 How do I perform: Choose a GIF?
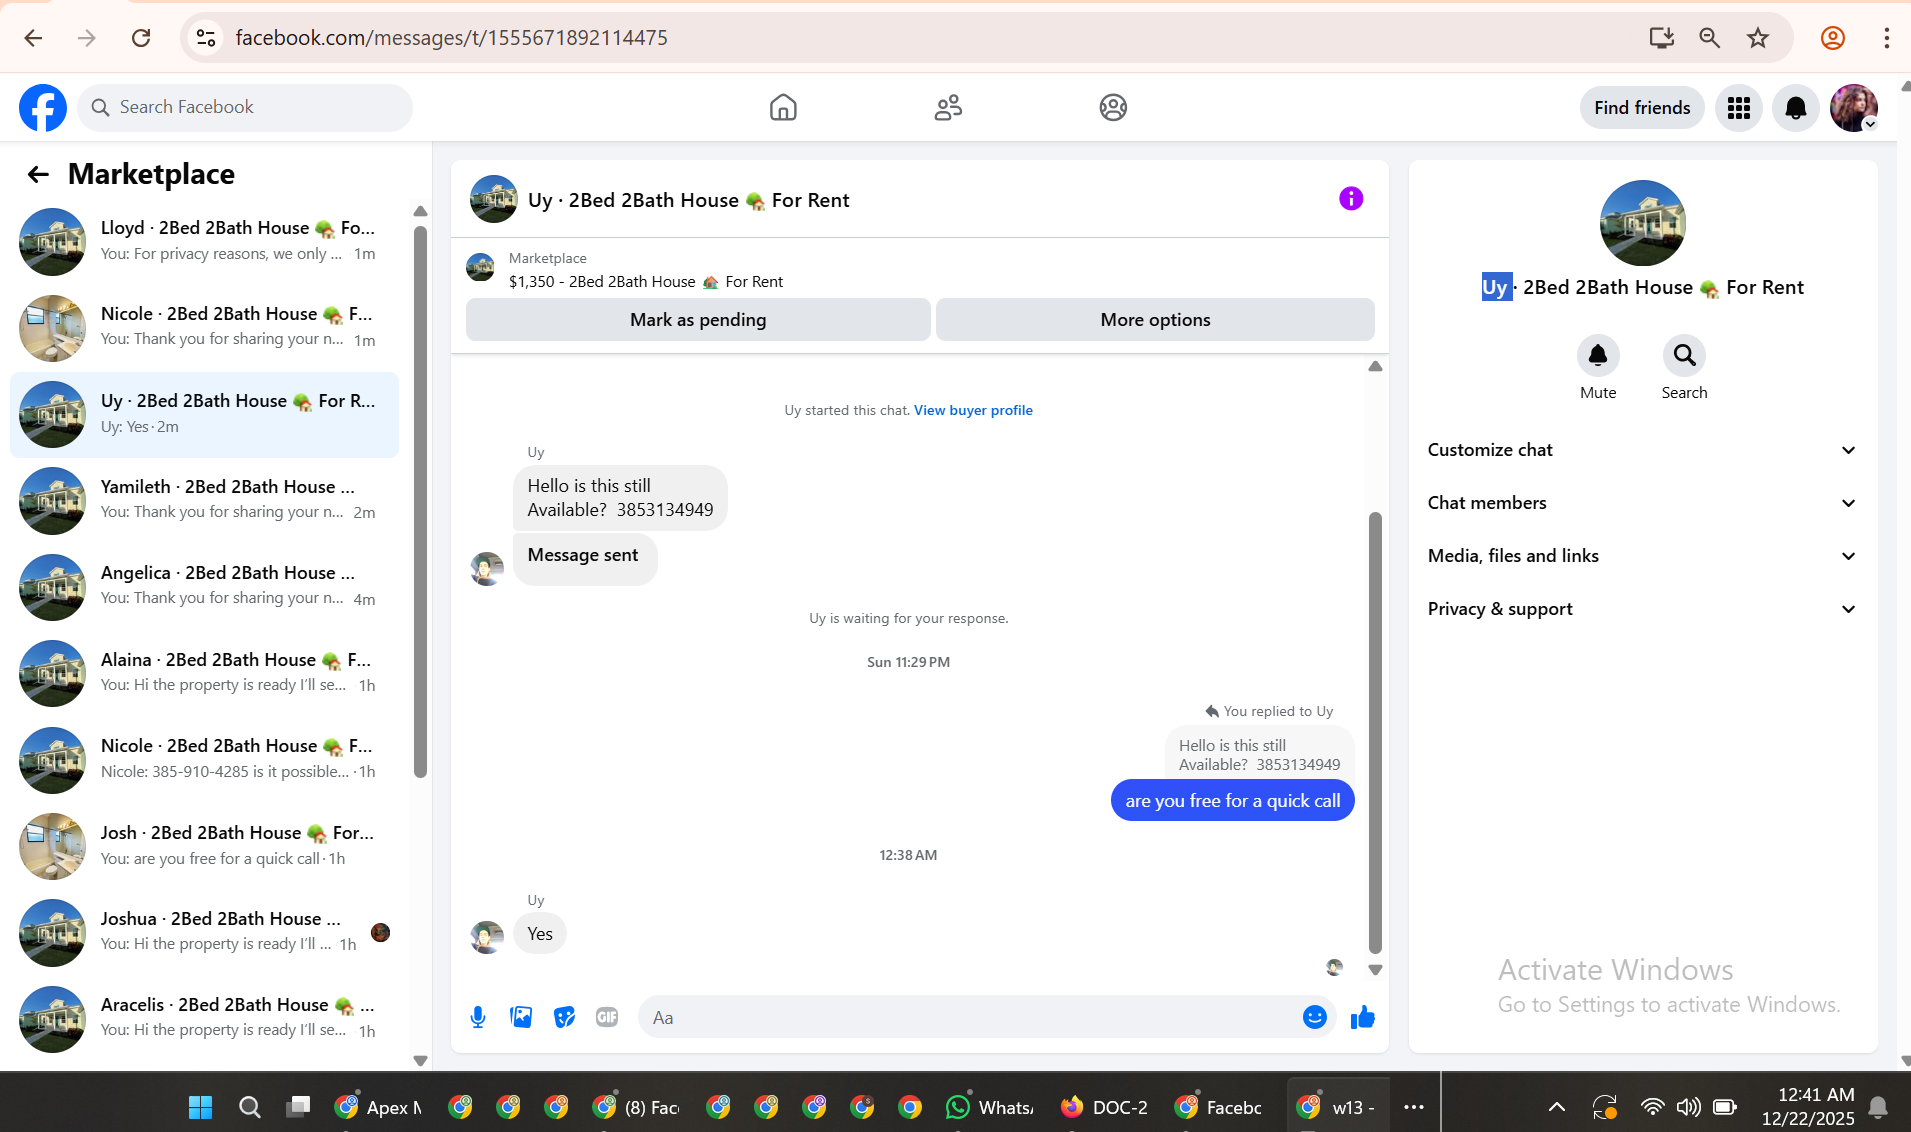607,1017
